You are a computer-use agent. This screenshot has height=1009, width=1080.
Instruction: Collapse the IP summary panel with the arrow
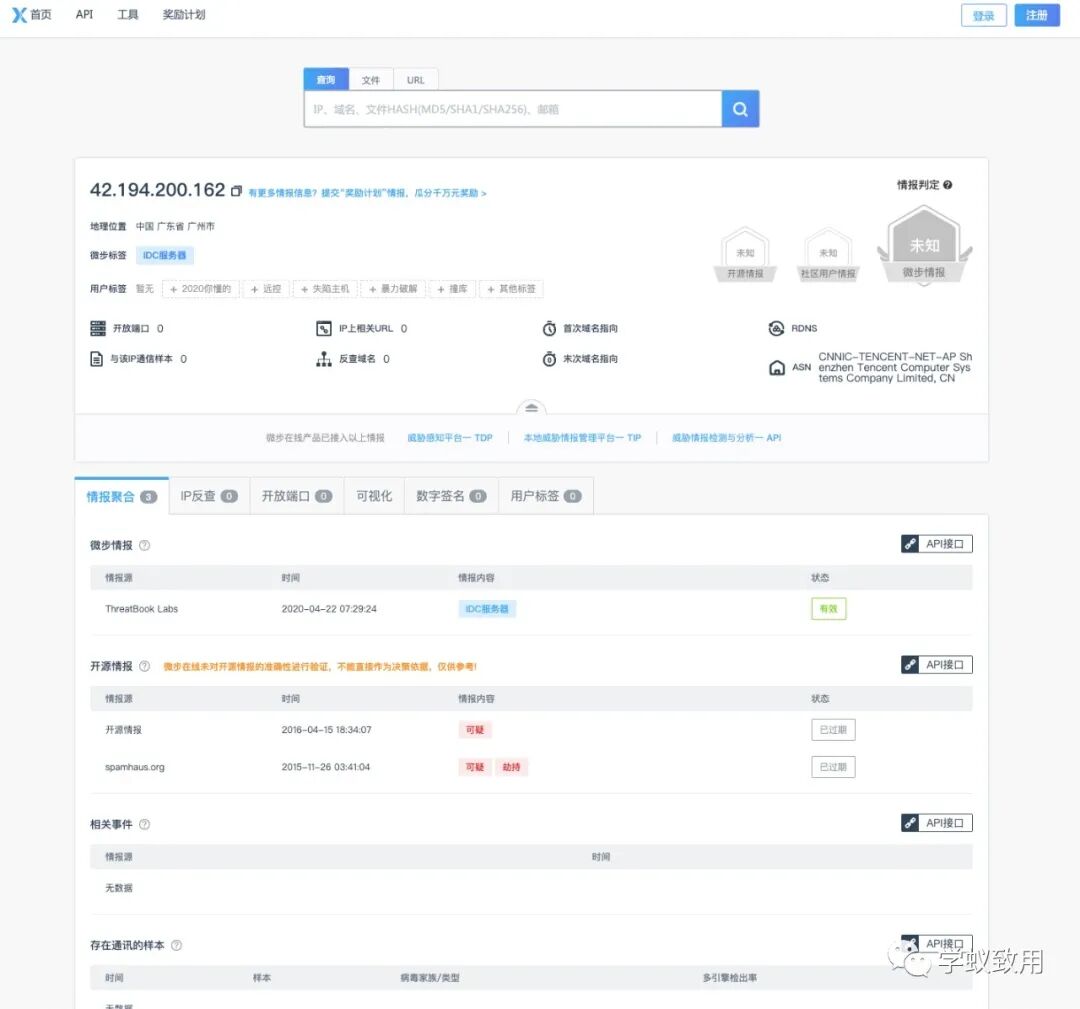click(531, 408)
